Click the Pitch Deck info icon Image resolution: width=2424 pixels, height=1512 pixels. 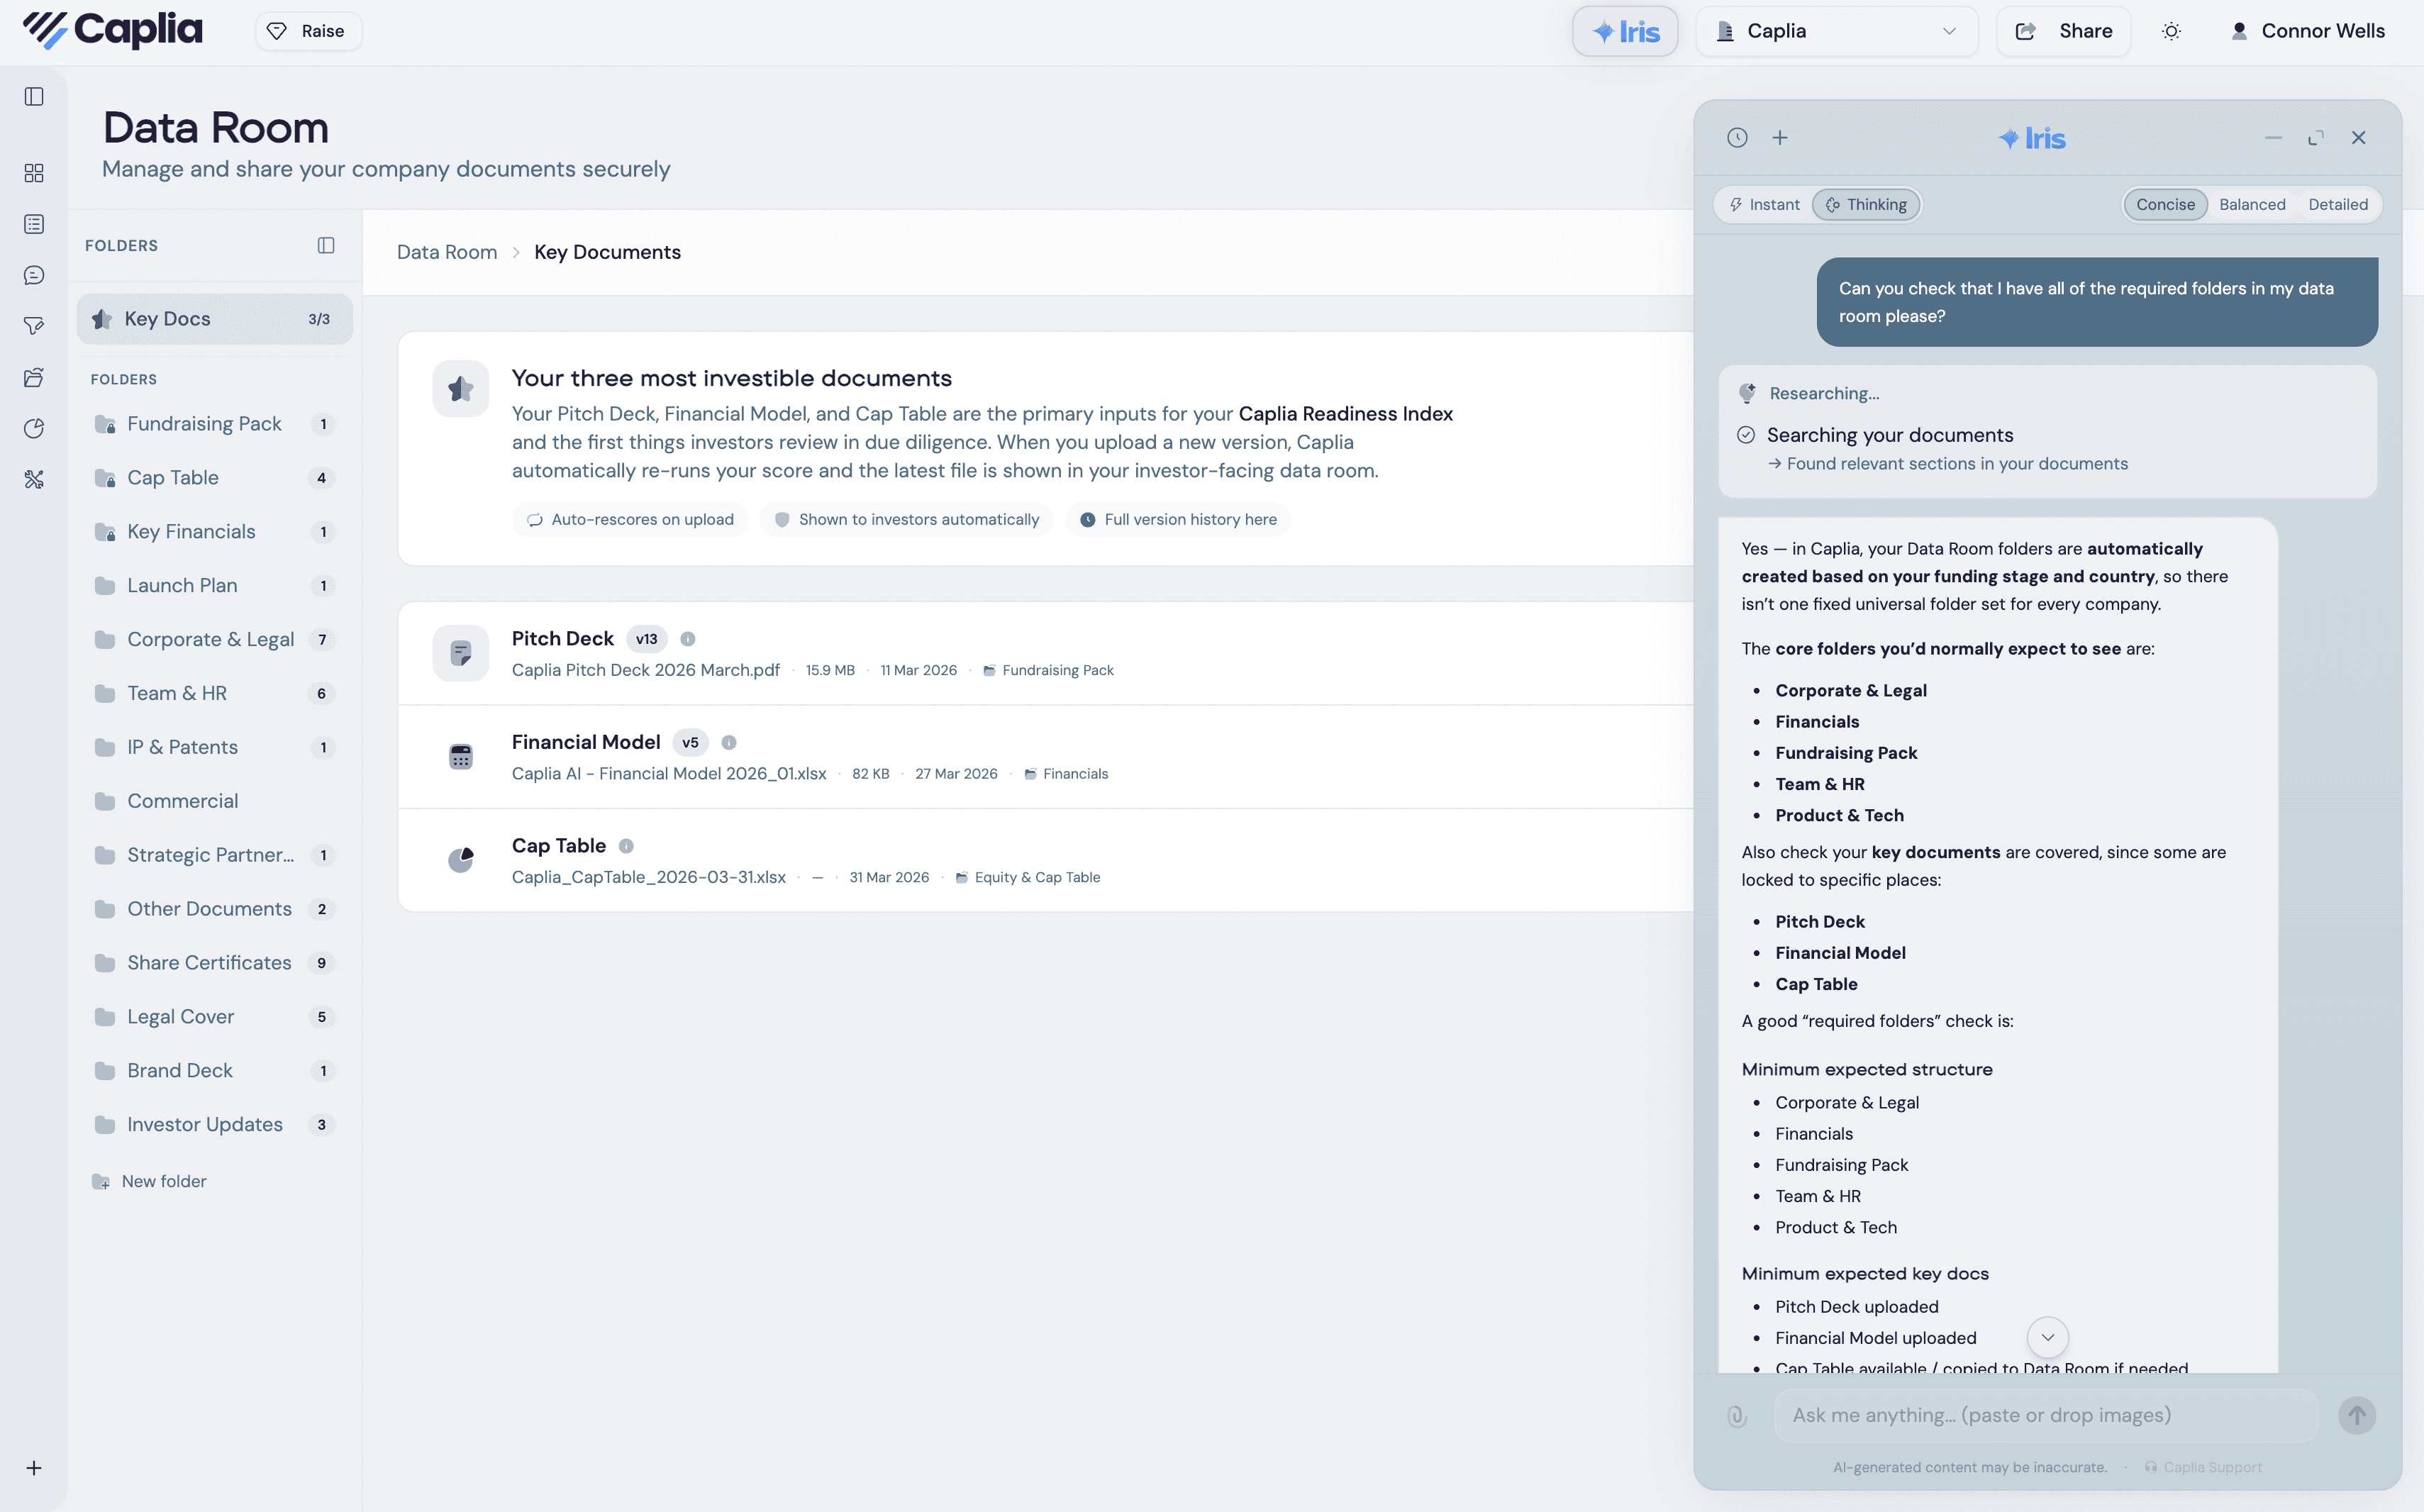click(x=688, y=639)
